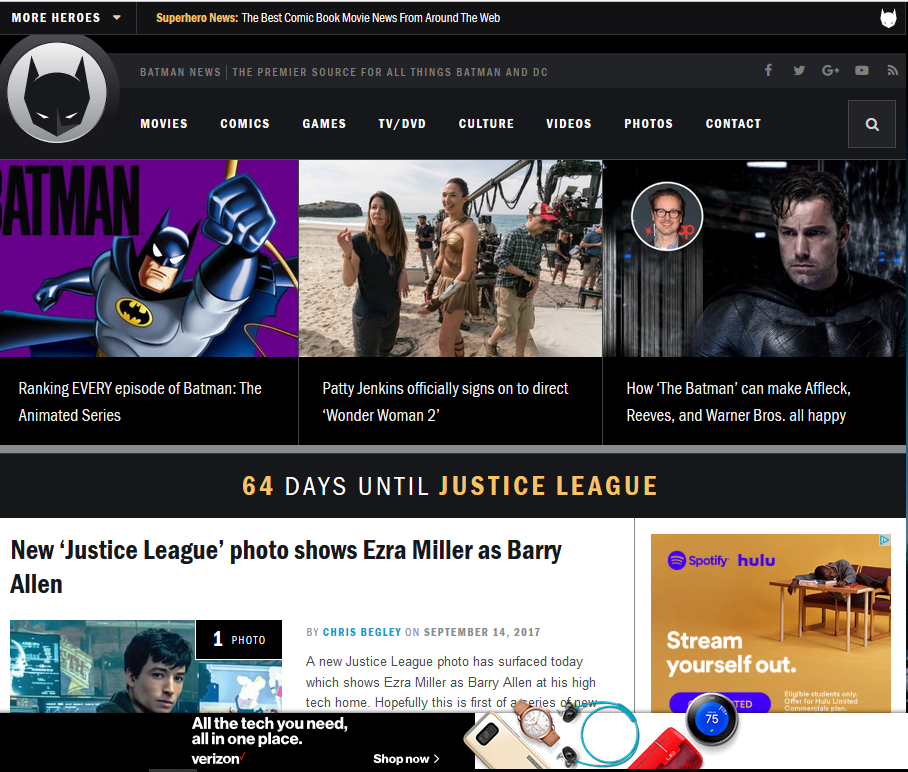Open the Comics menu
Viewport: 908px width, 772px height.
[x=245, y=124]
